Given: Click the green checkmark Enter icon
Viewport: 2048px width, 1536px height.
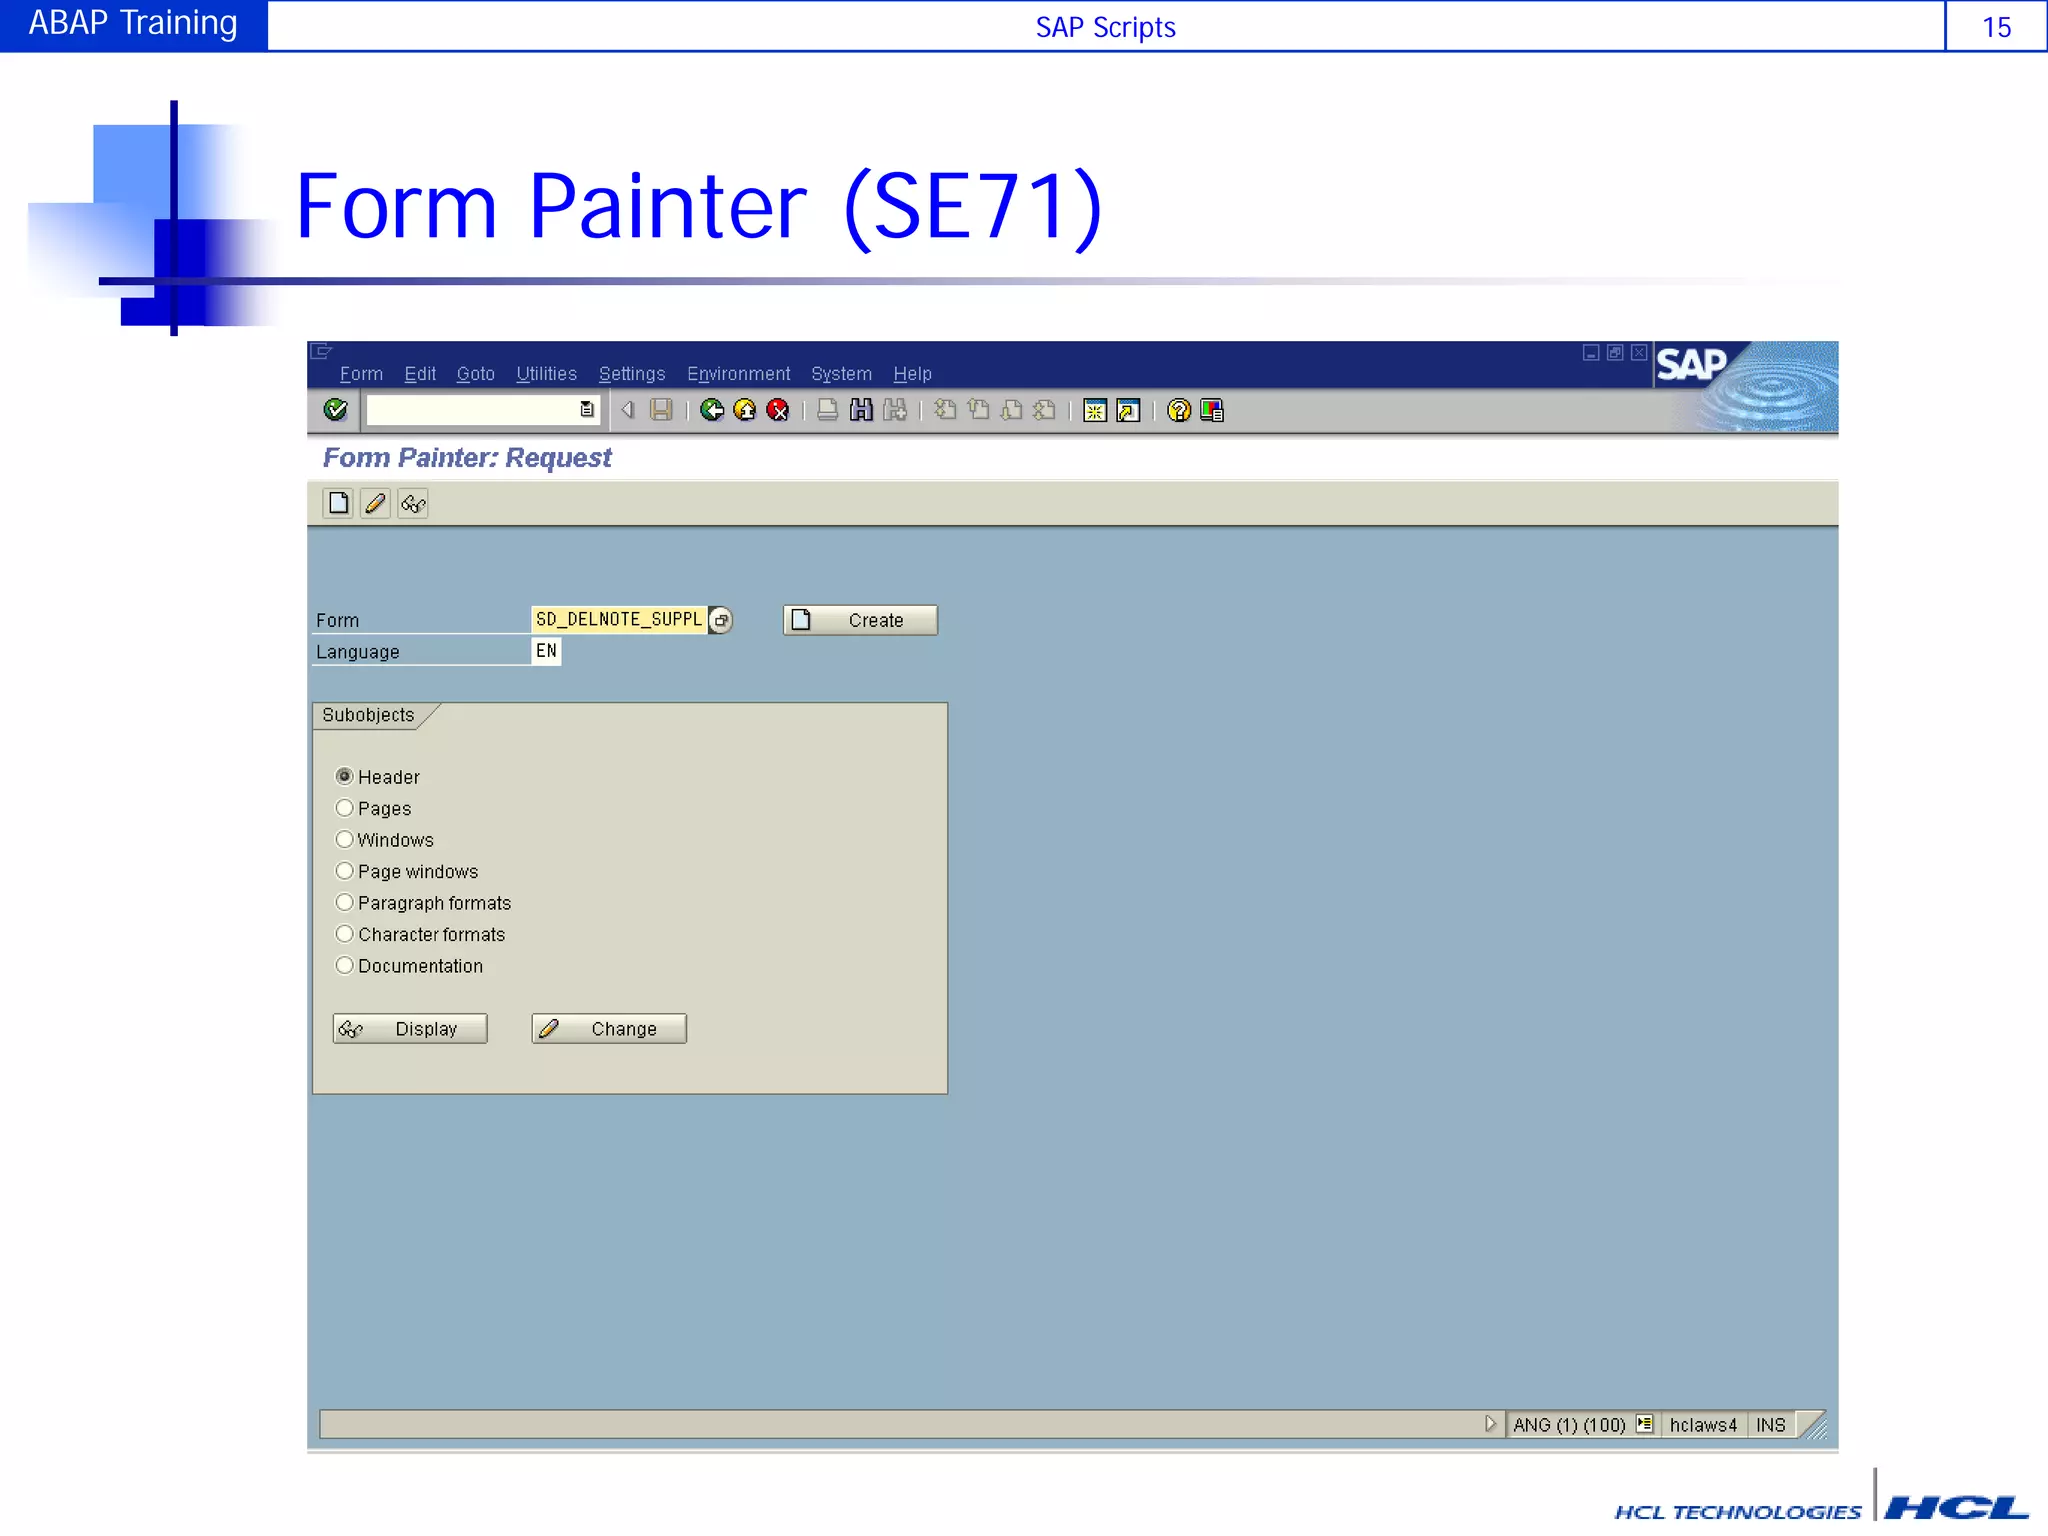Looking at the screenshot, I should 336,410.
